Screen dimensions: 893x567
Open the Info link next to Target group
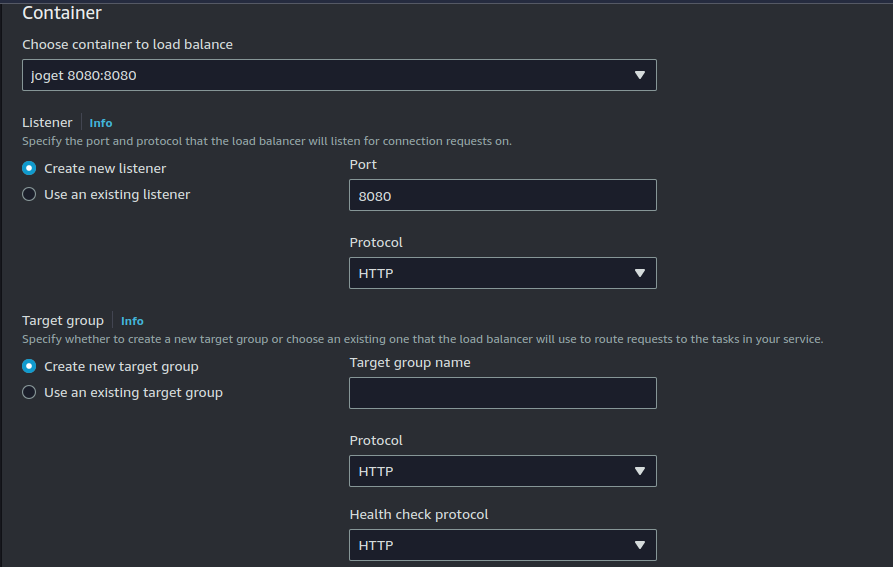132,321
